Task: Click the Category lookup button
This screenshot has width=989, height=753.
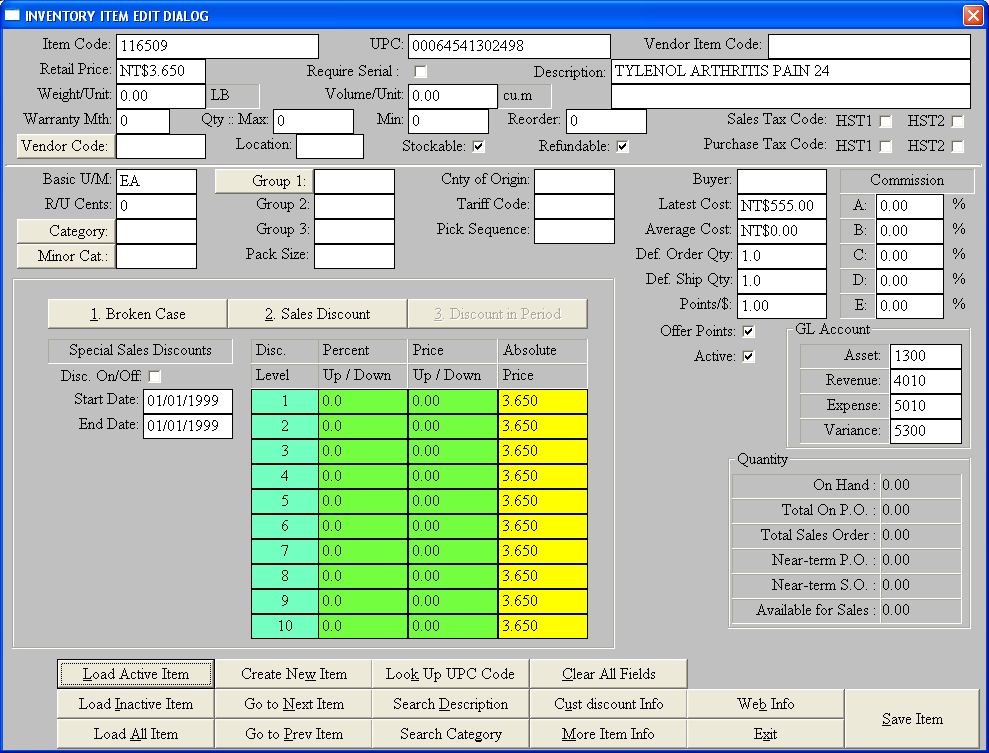Action: click(62, 231)
